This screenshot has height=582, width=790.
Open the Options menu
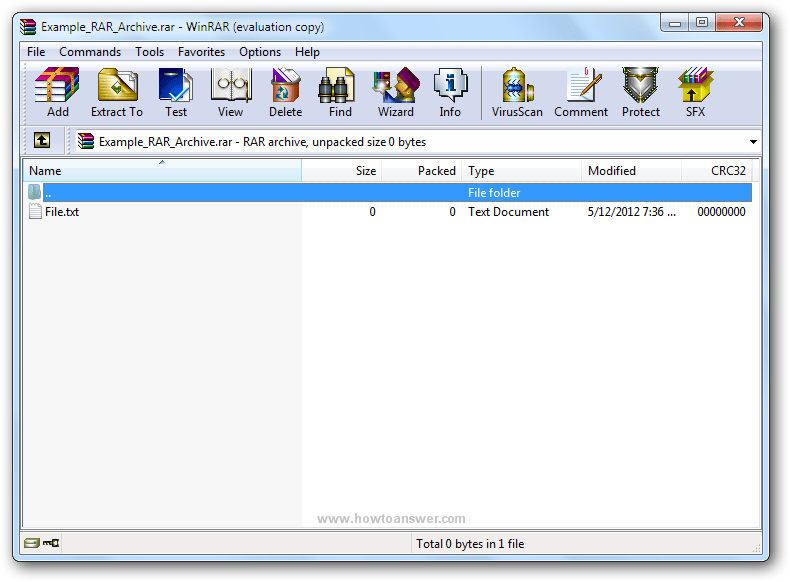point(260,52)
